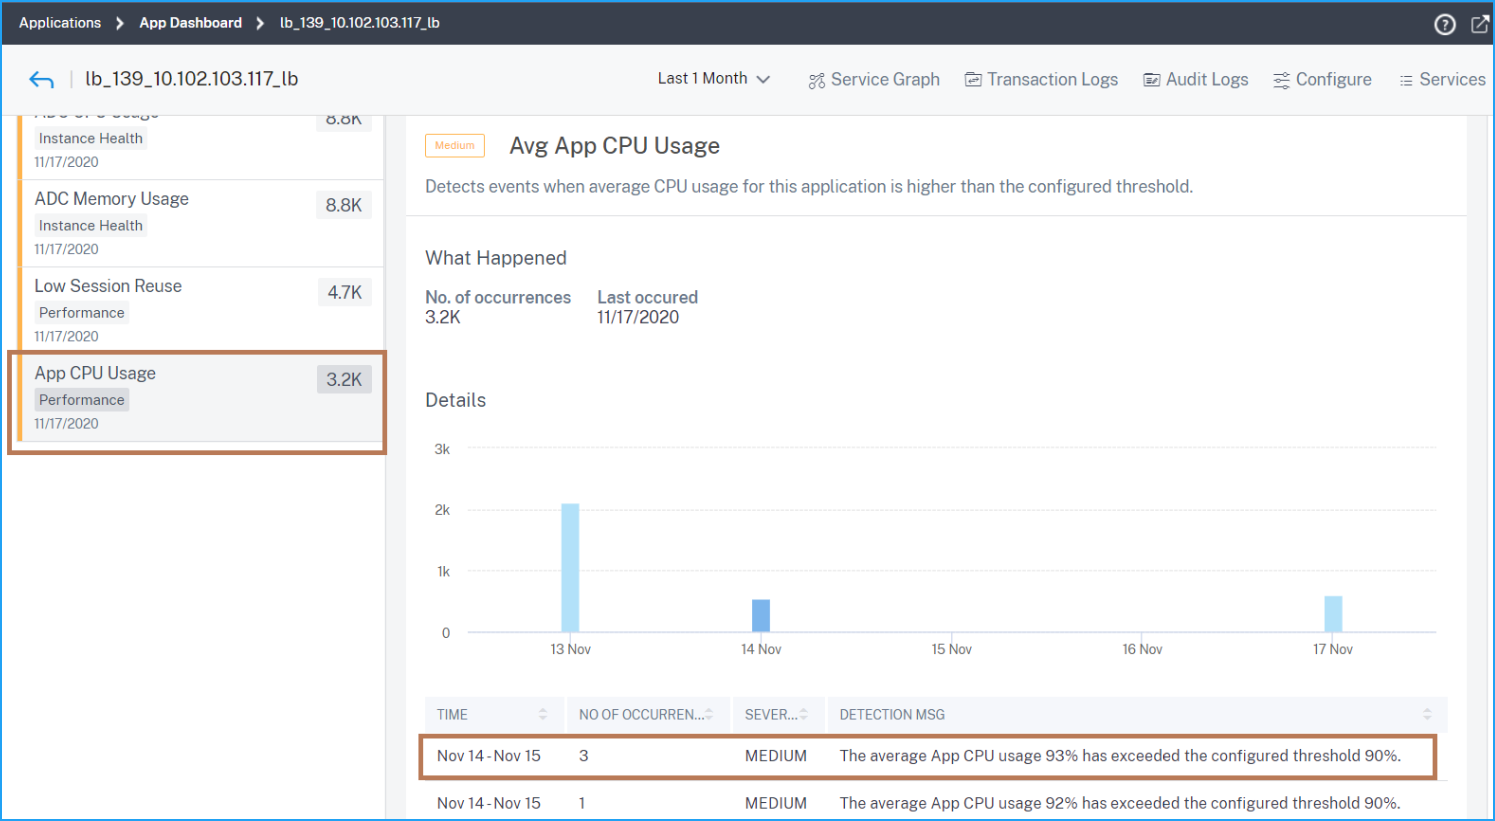Click the 17 Nov chart bar
Image resolution: width=1495 pixels, height=821 pixels.
coord(1333,614)
